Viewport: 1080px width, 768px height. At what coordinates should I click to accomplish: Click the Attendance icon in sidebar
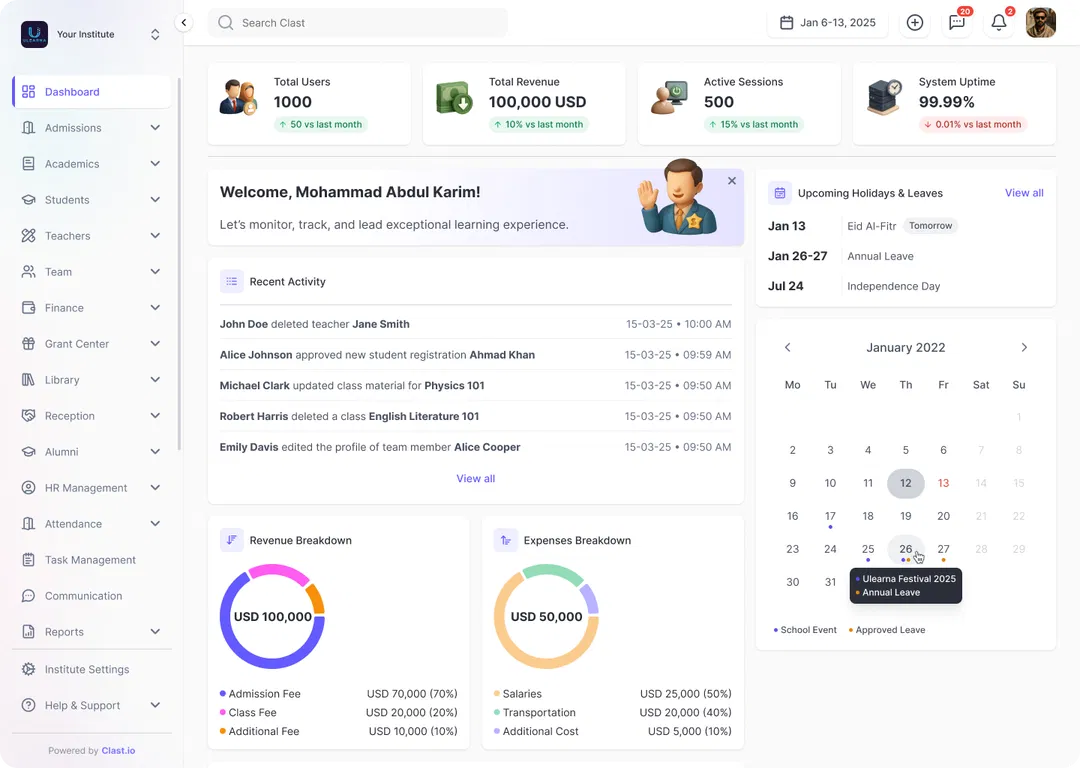tap(28, 523)
